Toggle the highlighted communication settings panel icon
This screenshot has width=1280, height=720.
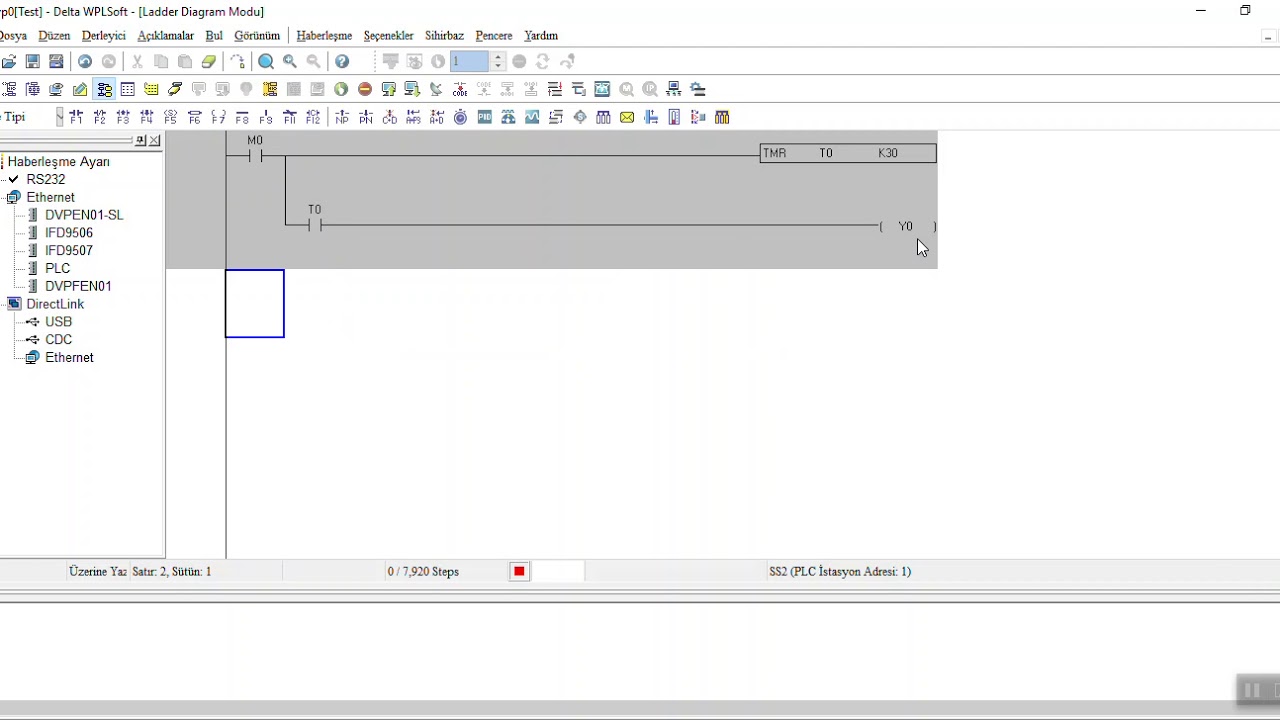point(104,89)
